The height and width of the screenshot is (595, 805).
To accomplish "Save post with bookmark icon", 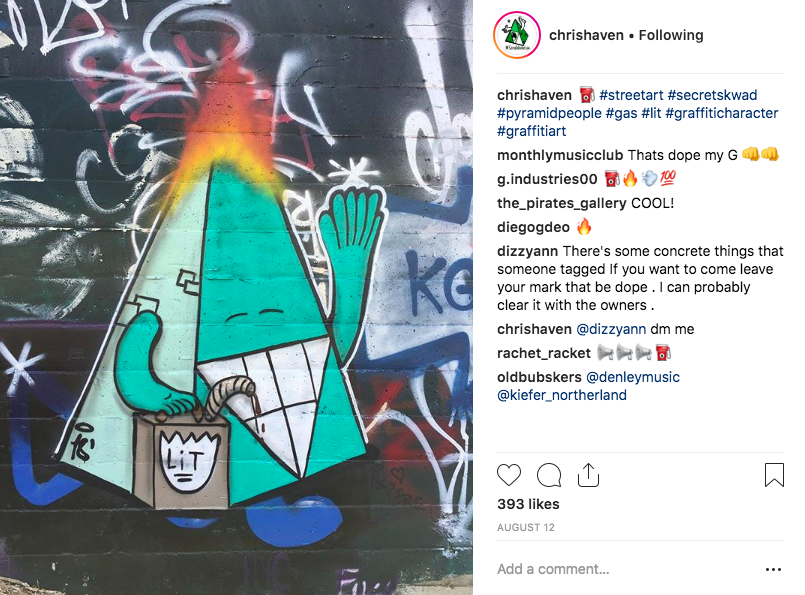I will tap(774, 474).
